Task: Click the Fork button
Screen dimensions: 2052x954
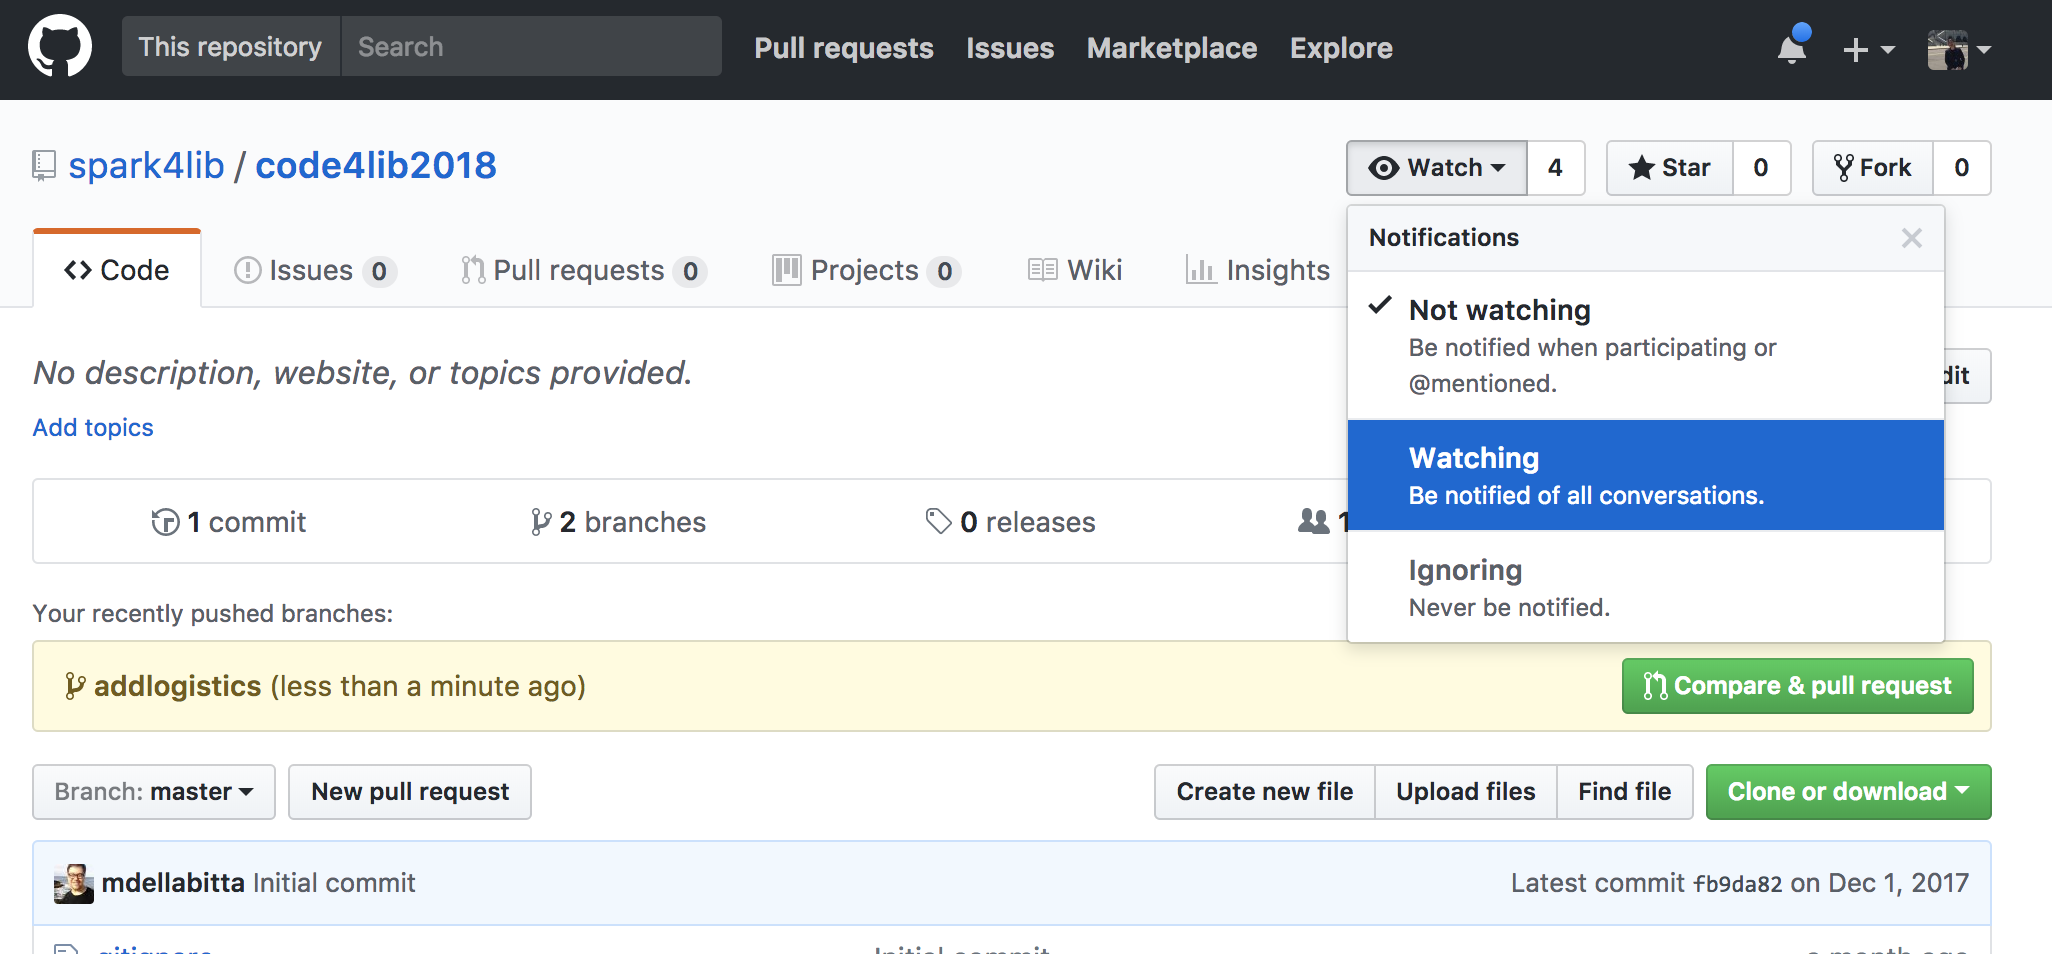Action: 1873,168
